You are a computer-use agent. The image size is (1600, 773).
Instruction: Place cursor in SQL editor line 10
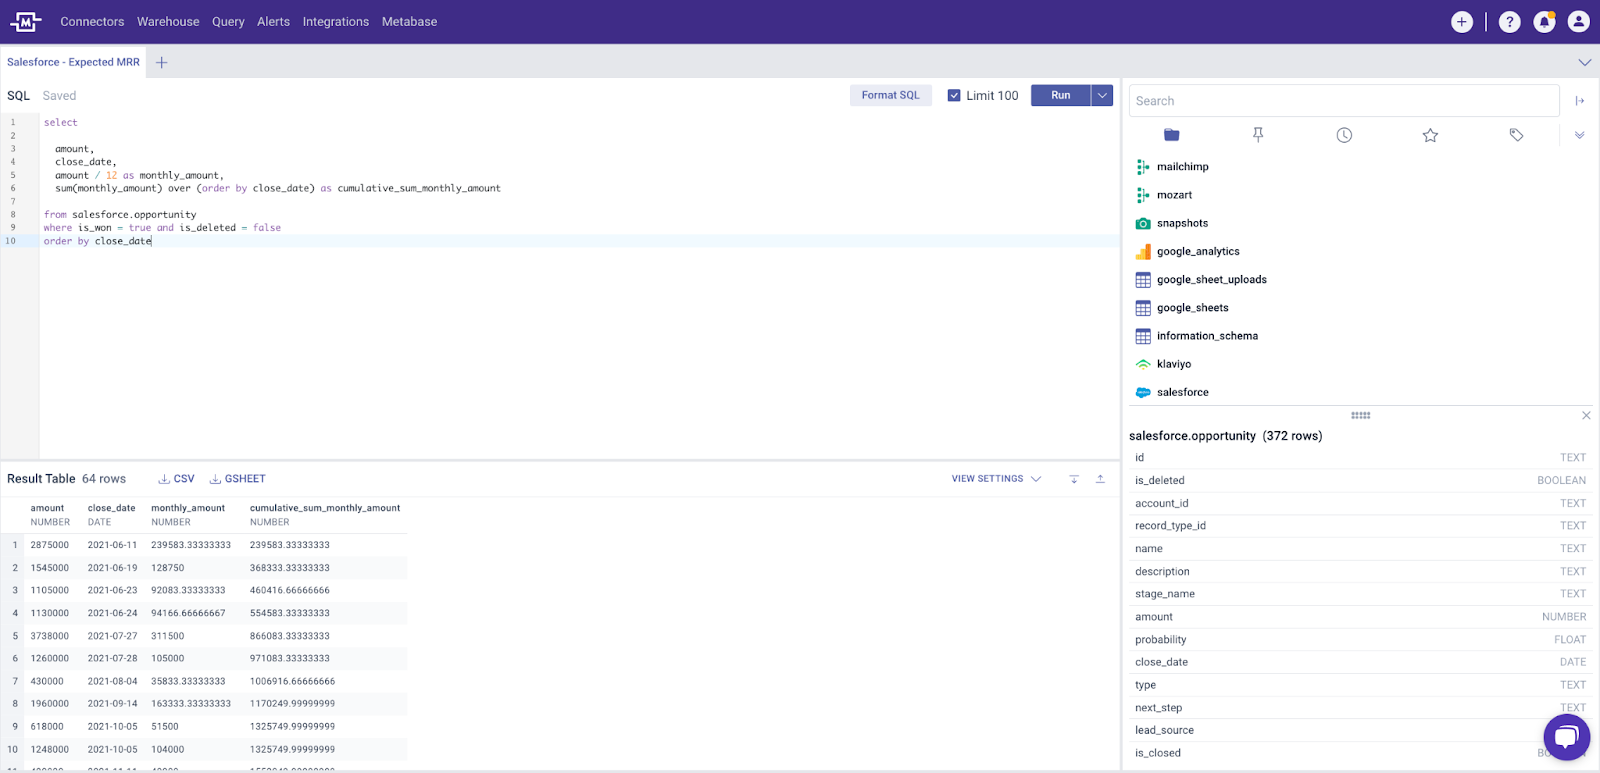[x=580, y=241]
